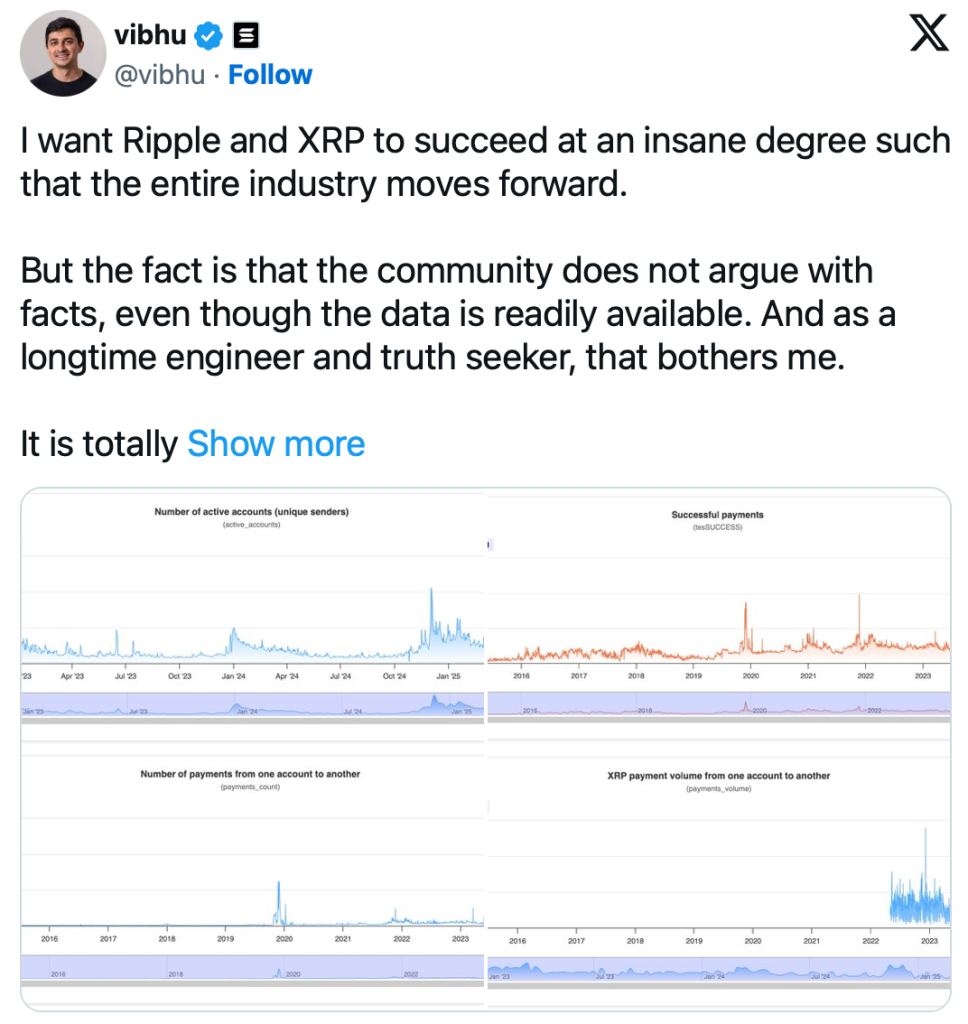The height and width of the screenshot is (1024, 968).
Task: Click the black square affiliate badge
Action: [246, 37]
